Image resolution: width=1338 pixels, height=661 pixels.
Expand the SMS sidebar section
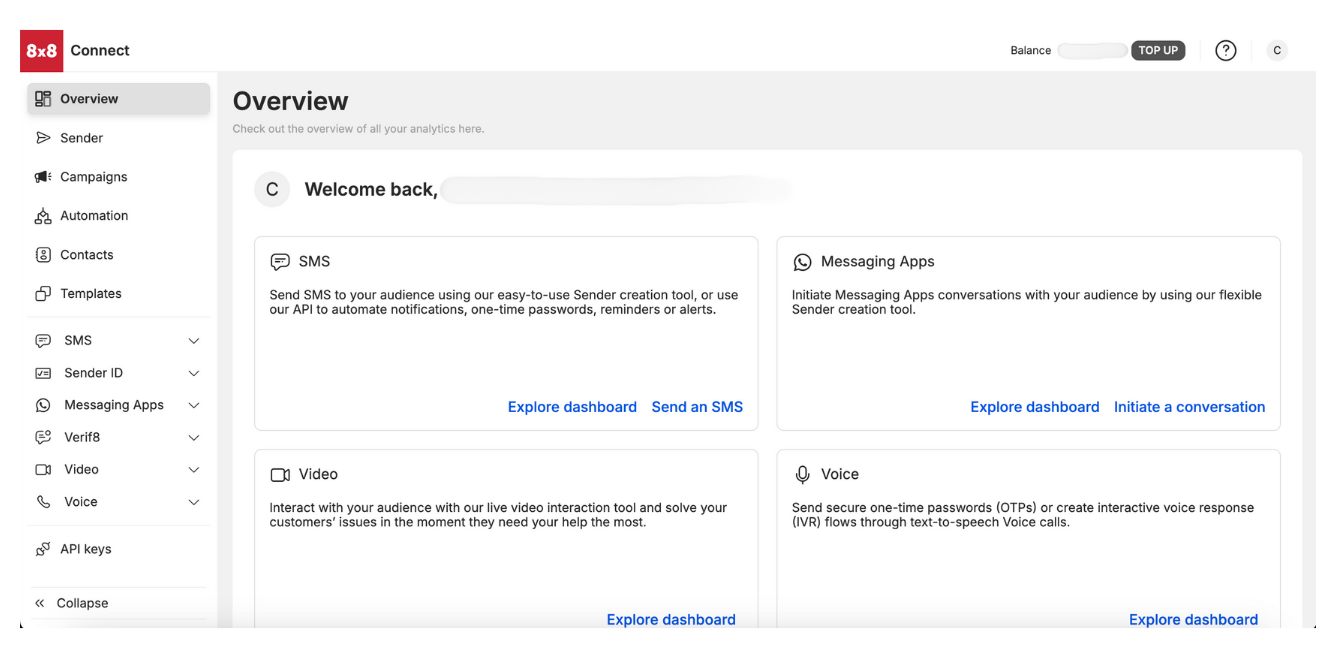coord(194,341)
